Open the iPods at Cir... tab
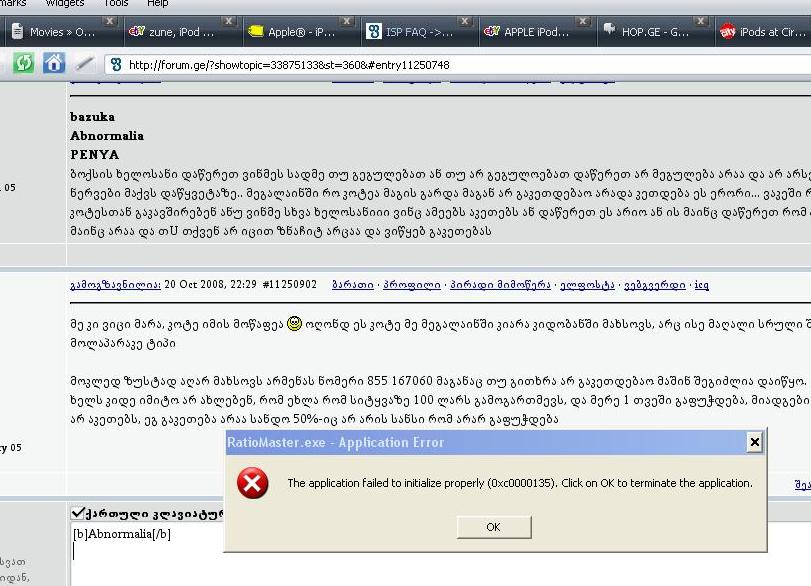This screenshot has width=811, height=586. [764, 32]
